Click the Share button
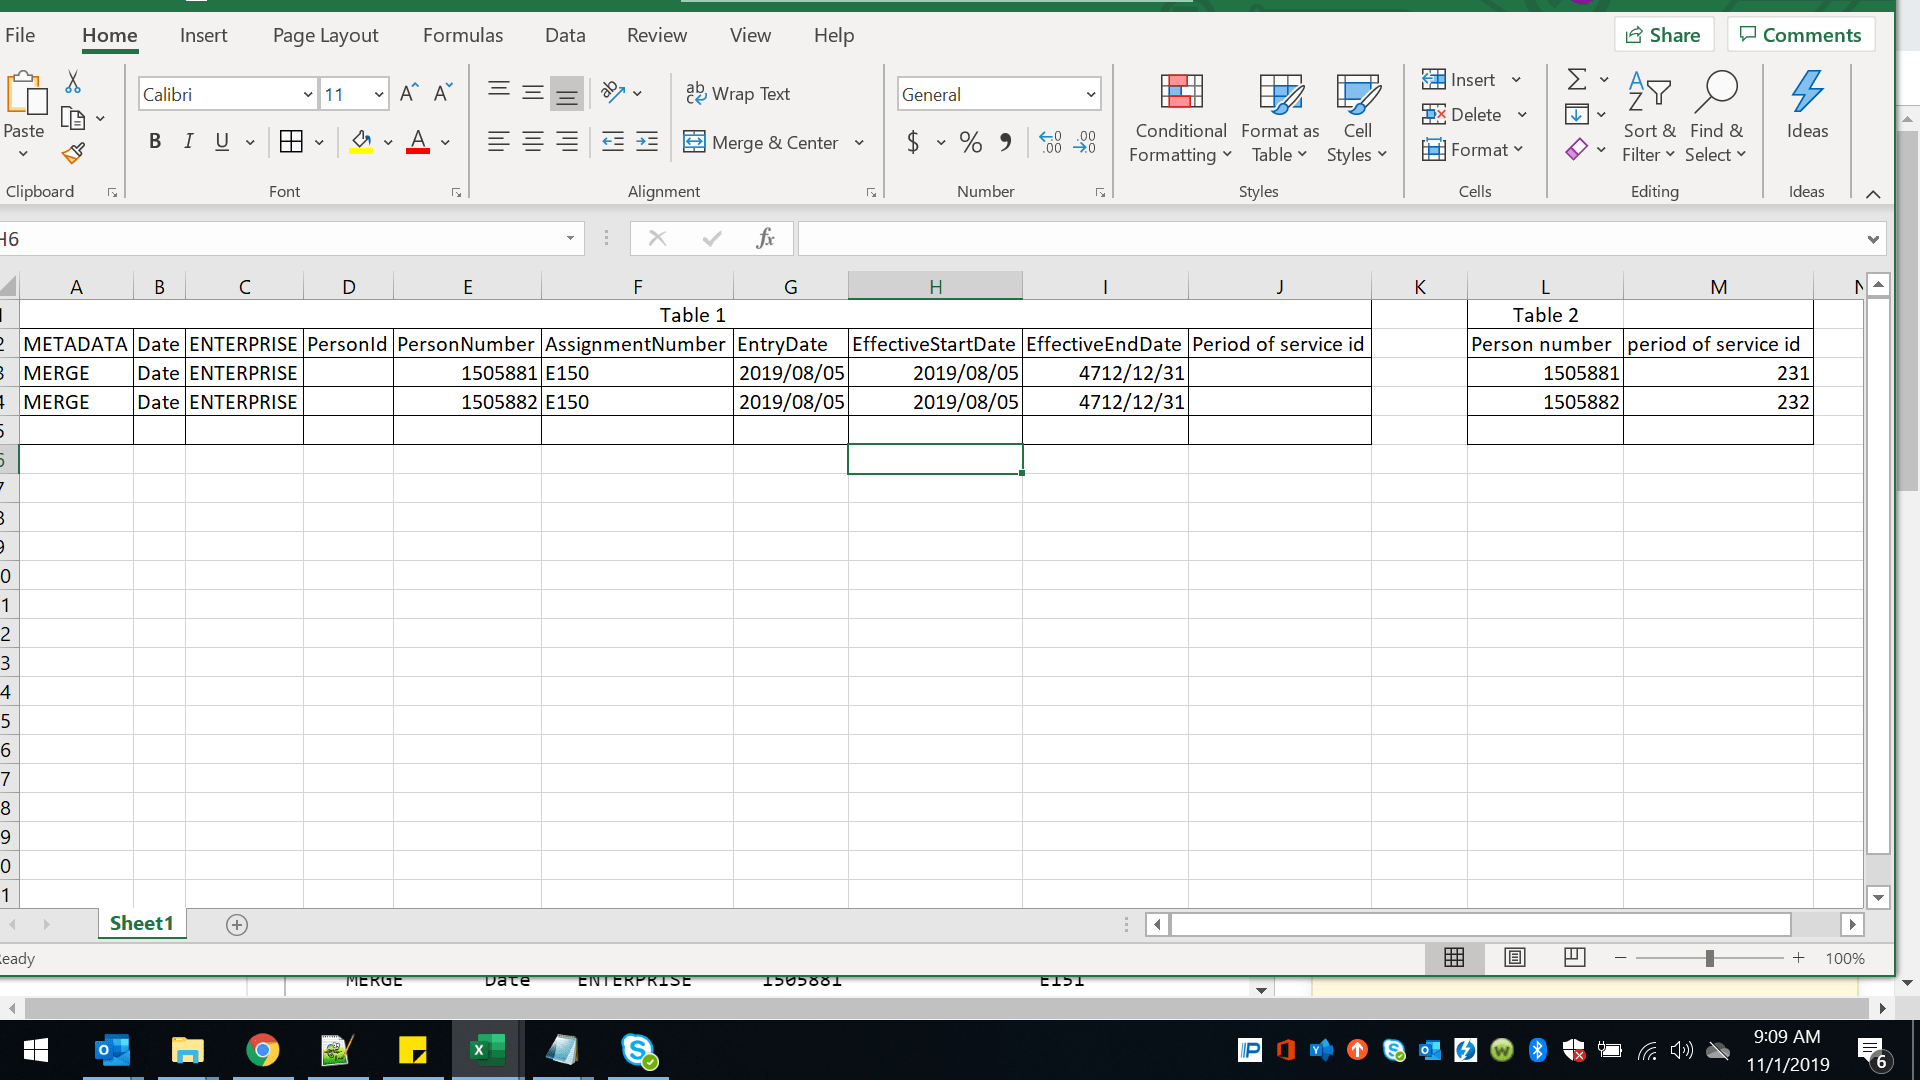Viewport: 1920px width, 1080px height. [1663, 33]
